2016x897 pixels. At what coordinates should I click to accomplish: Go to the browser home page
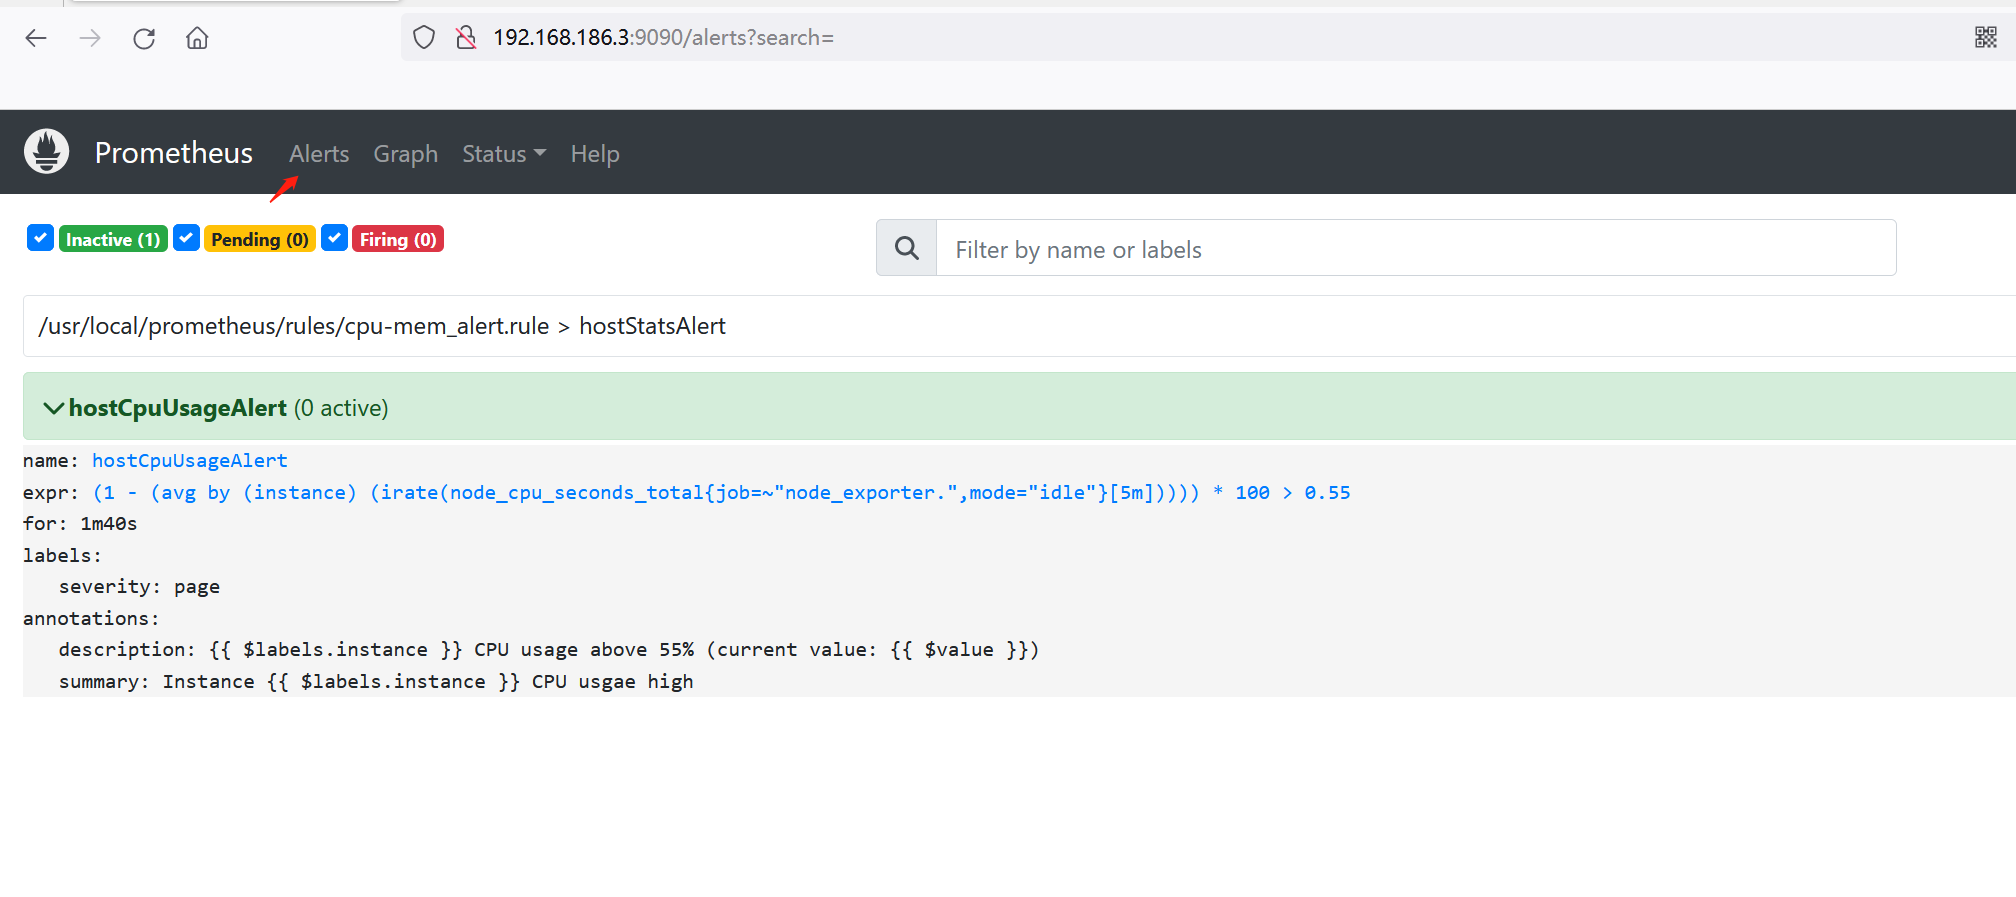[x=197, y=38]
